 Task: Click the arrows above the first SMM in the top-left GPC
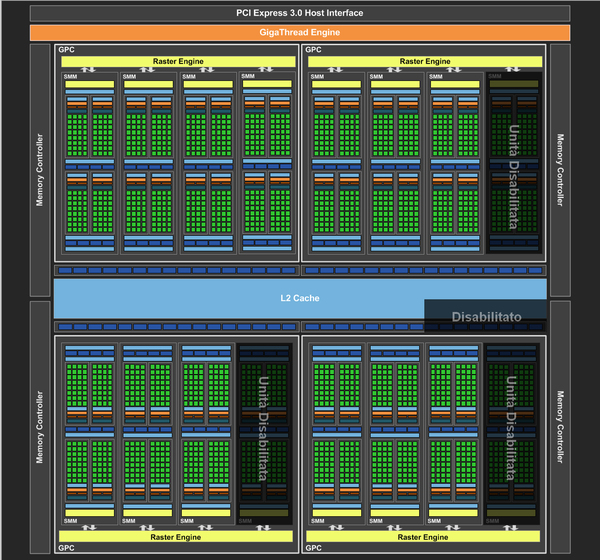88,69
